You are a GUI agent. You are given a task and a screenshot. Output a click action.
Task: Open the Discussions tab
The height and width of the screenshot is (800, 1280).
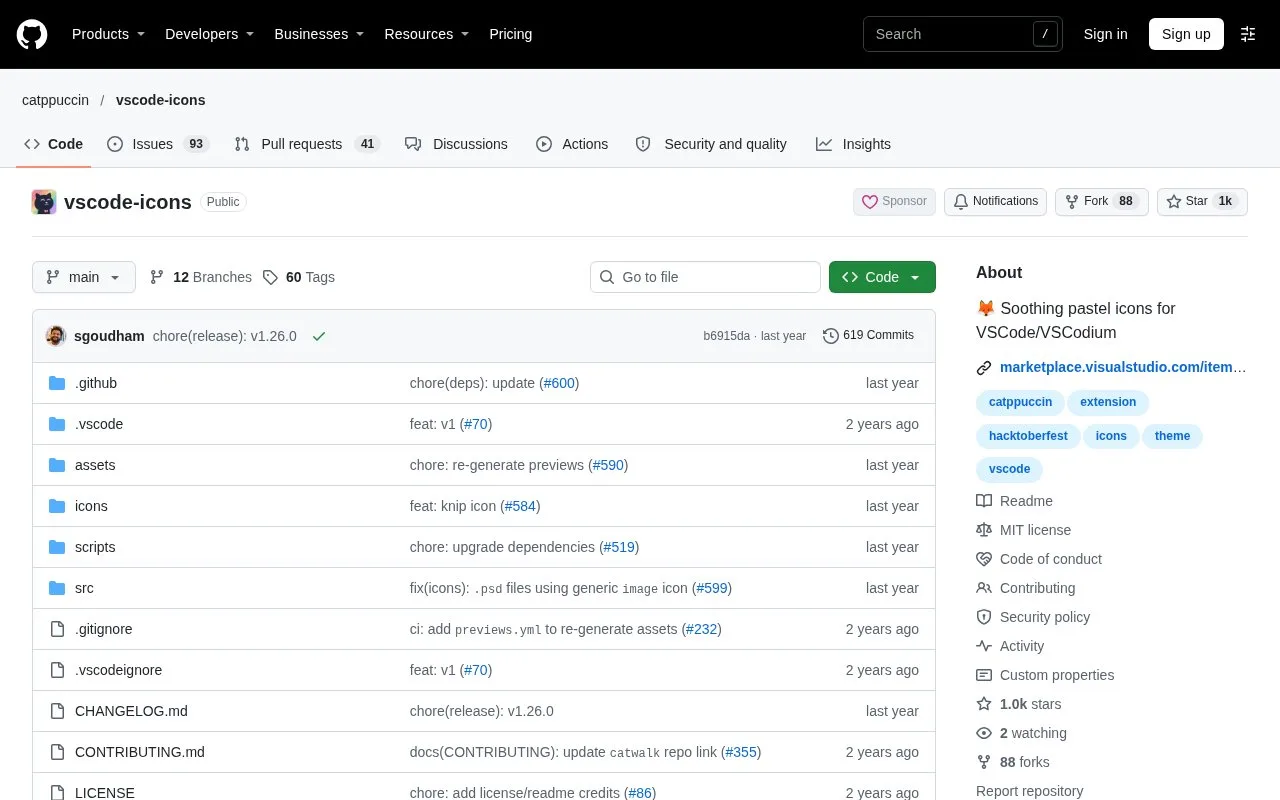[x=457, y=144]
